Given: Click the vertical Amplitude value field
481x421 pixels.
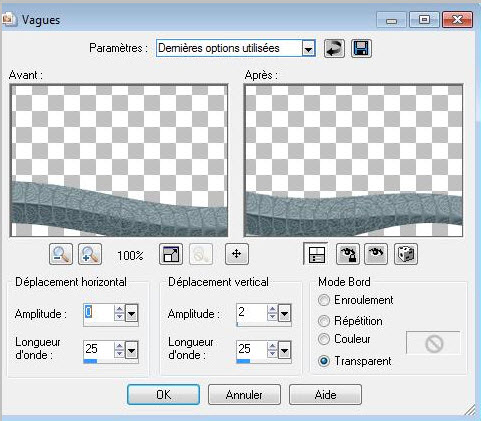Looking at the screenshot, I should coord(252,313).
